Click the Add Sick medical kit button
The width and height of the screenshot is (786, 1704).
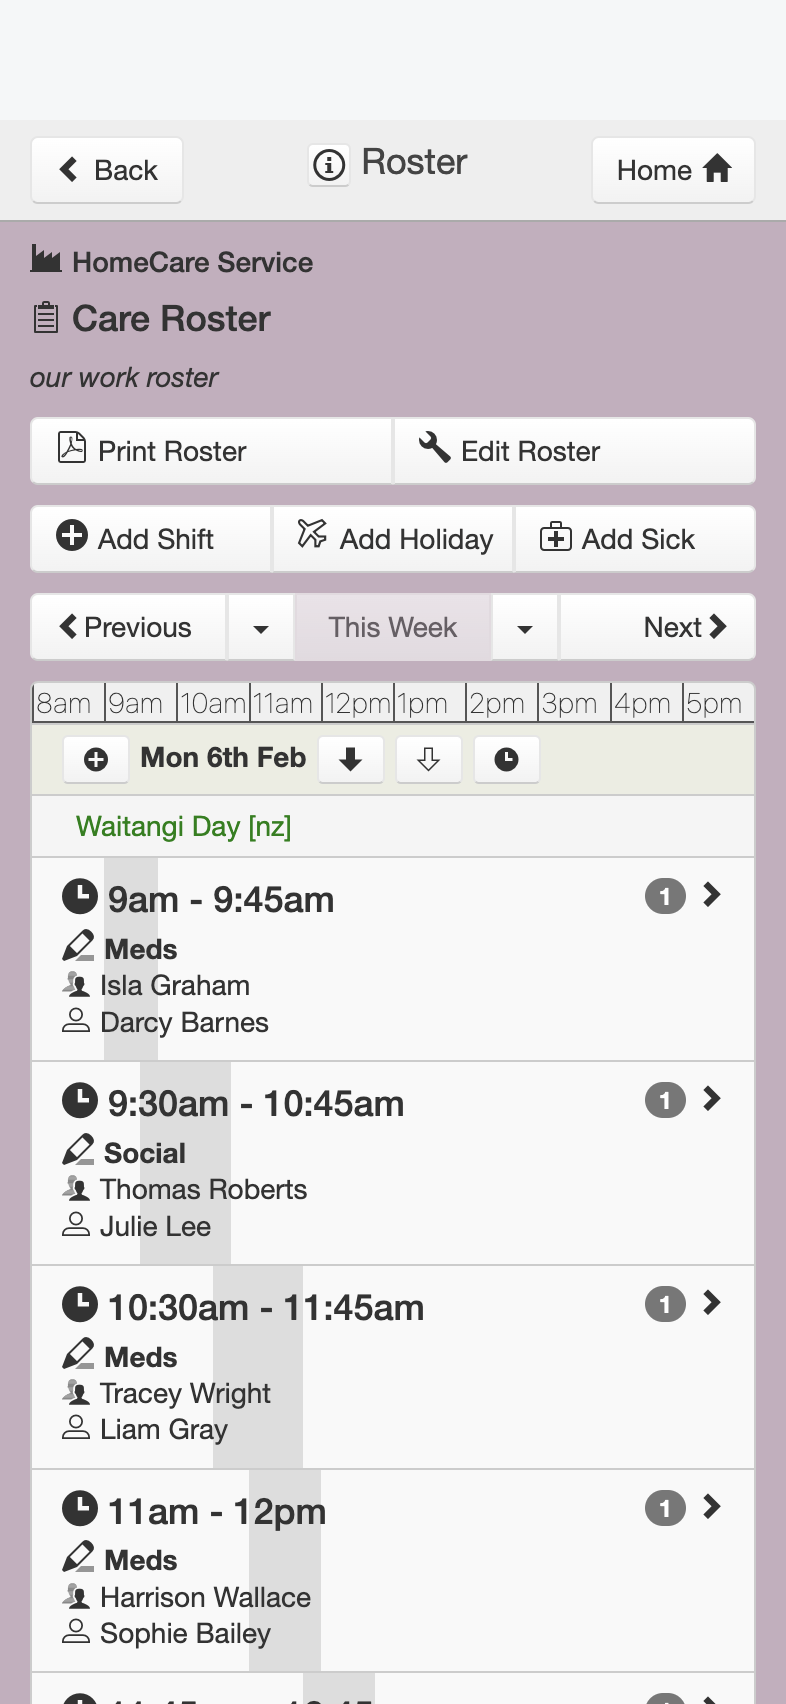[x=635, y=539]
